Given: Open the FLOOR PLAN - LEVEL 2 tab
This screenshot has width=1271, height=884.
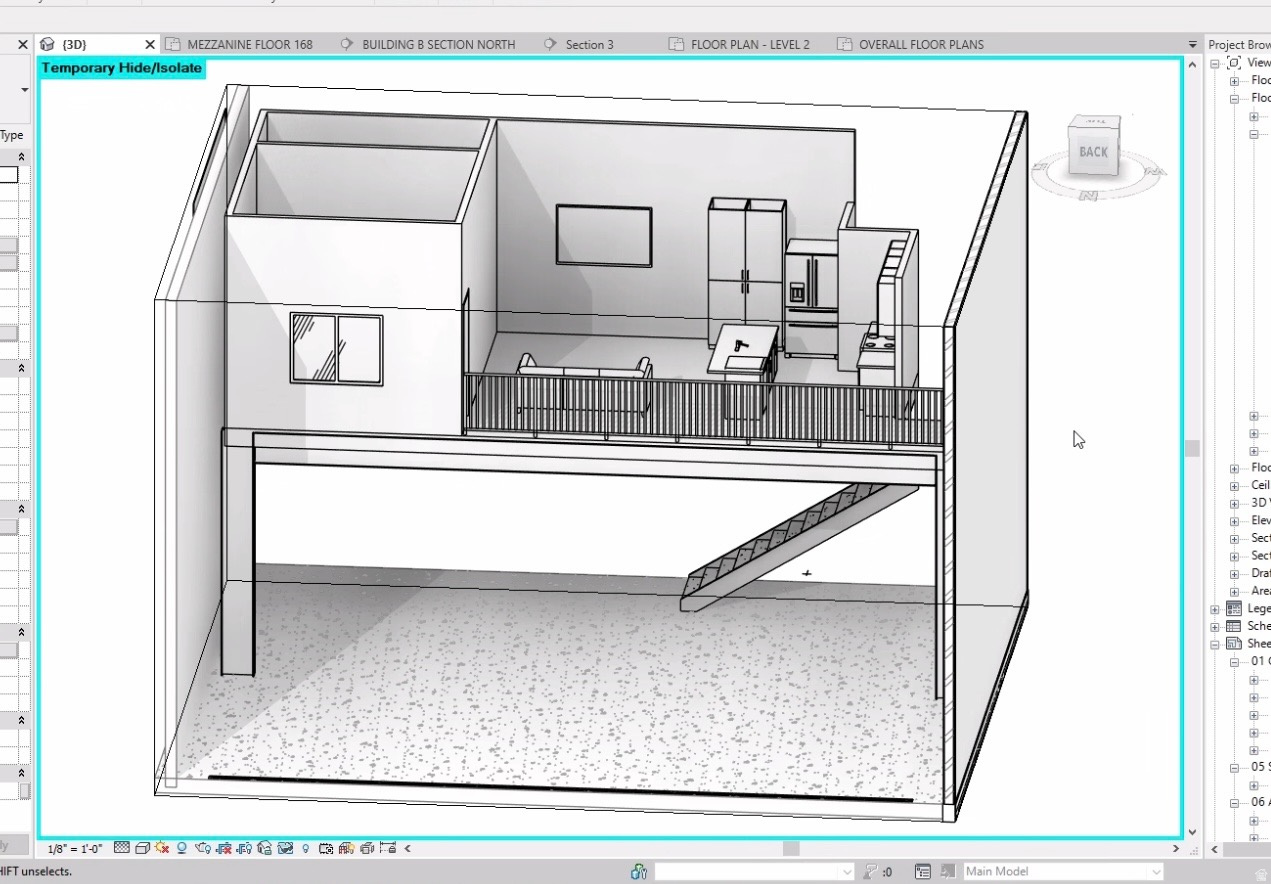Looking at the screenshot, I should (747, 44).
